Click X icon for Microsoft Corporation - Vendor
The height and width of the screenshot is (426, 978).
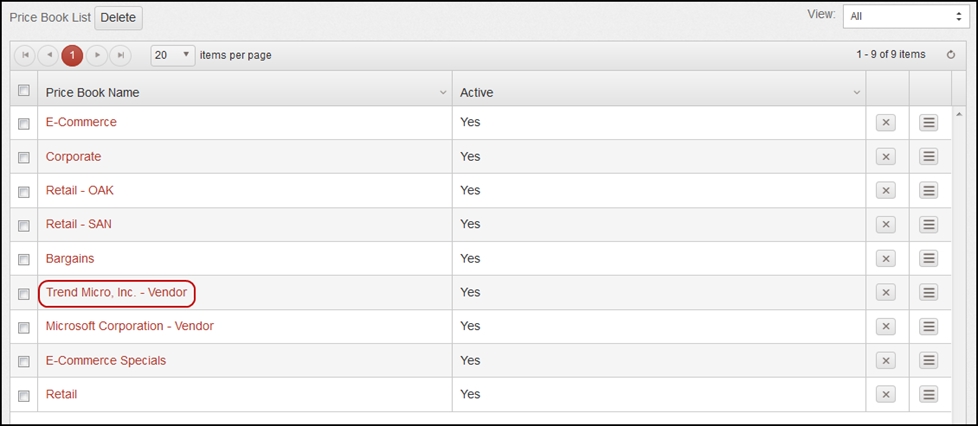click(885, 326)
